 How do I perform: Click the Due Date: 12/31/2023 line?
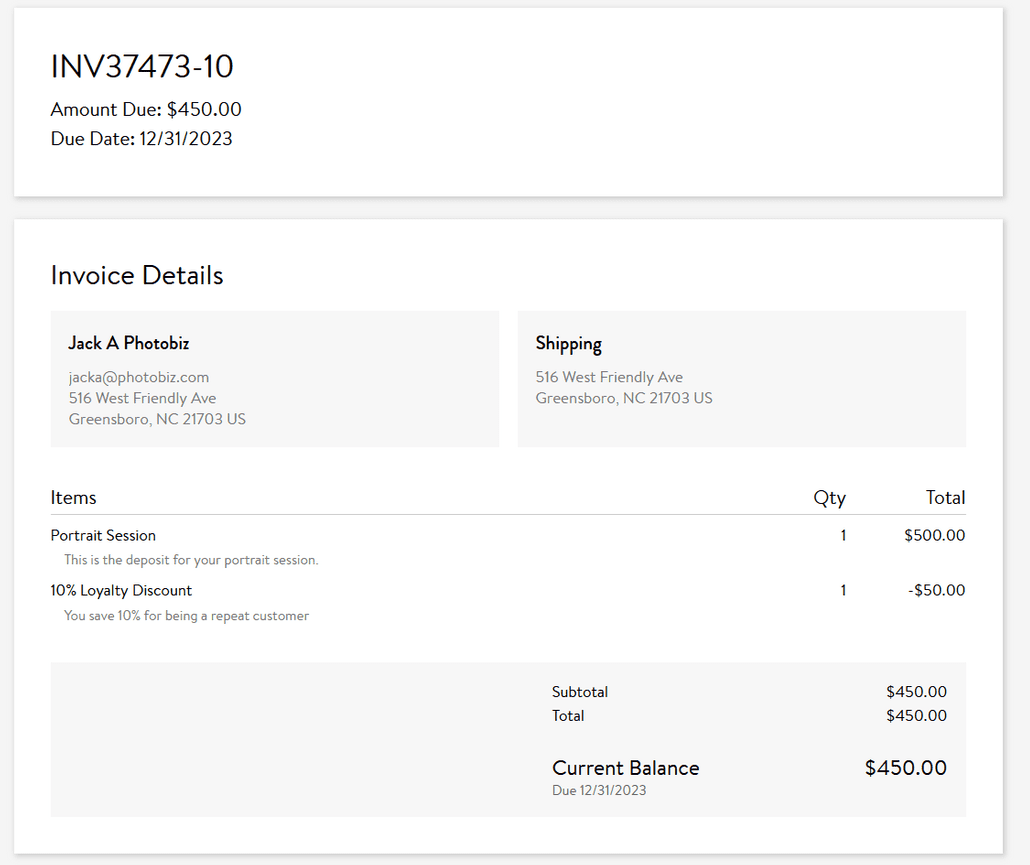pyautogui.click(x=140, y=138)
